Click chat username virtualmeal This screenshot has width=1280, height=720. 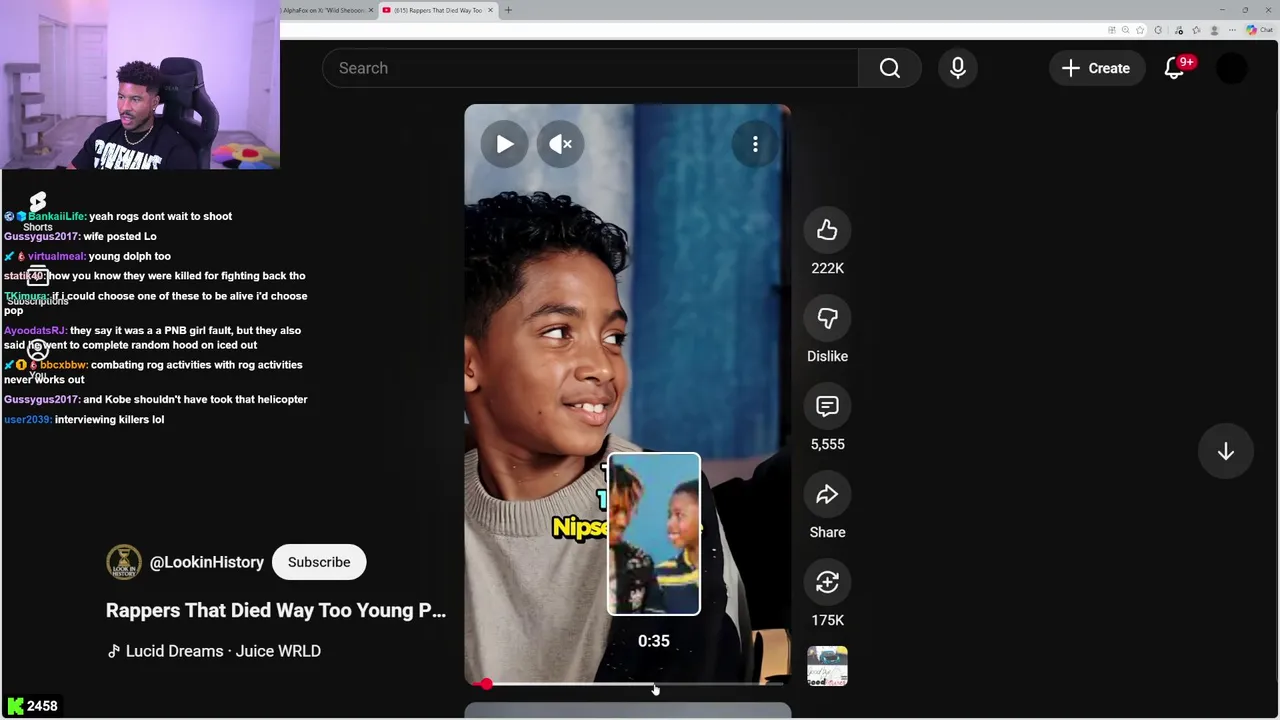click(57, 256)
